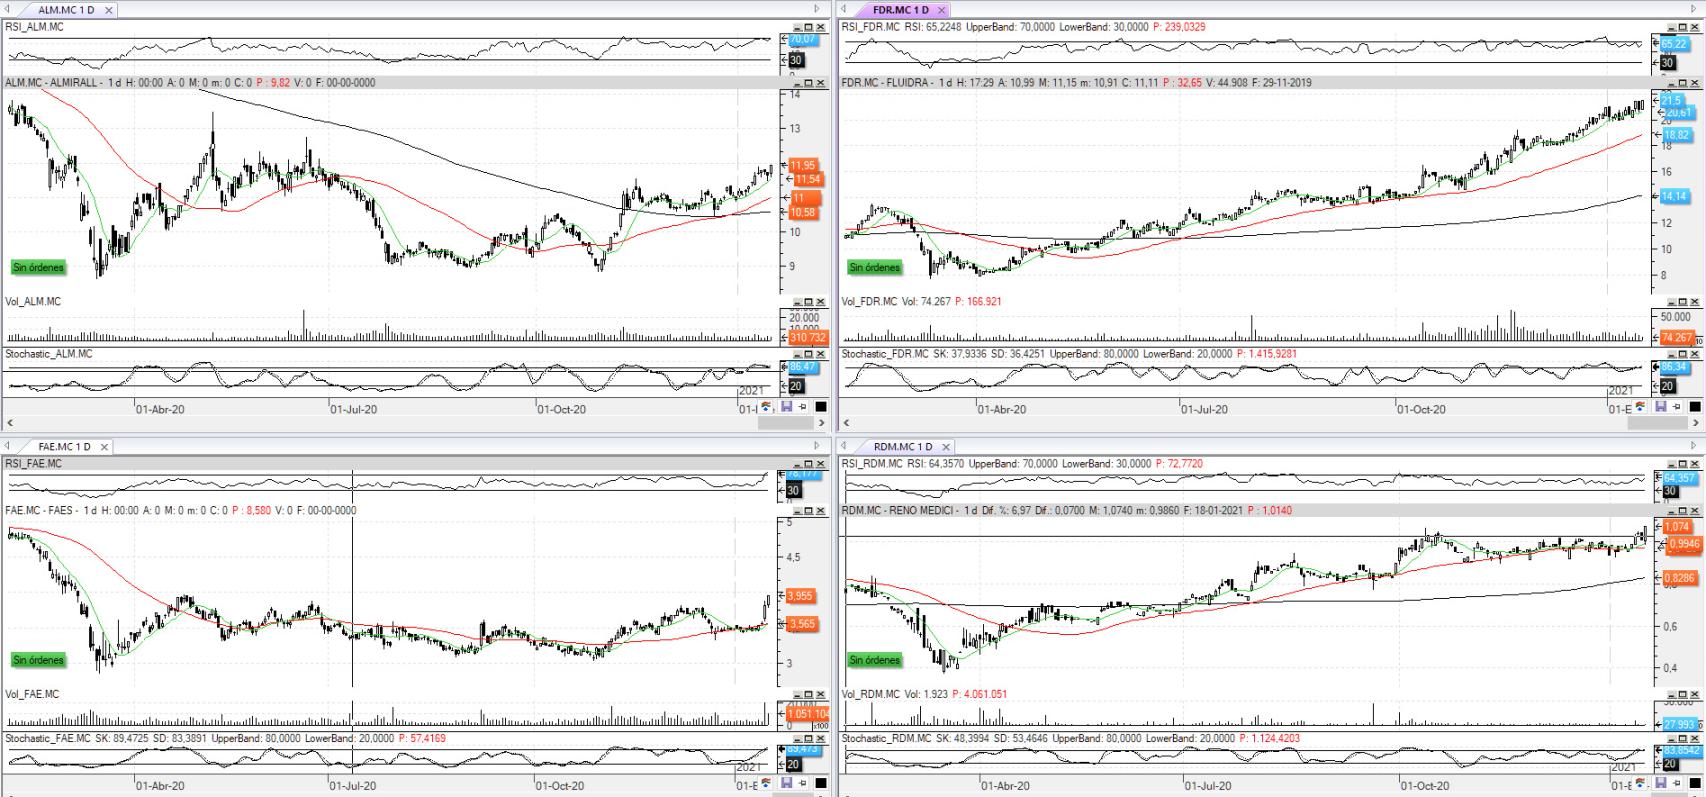
Task: Select the FDR.MC 1 D tab
Action: 900,10
